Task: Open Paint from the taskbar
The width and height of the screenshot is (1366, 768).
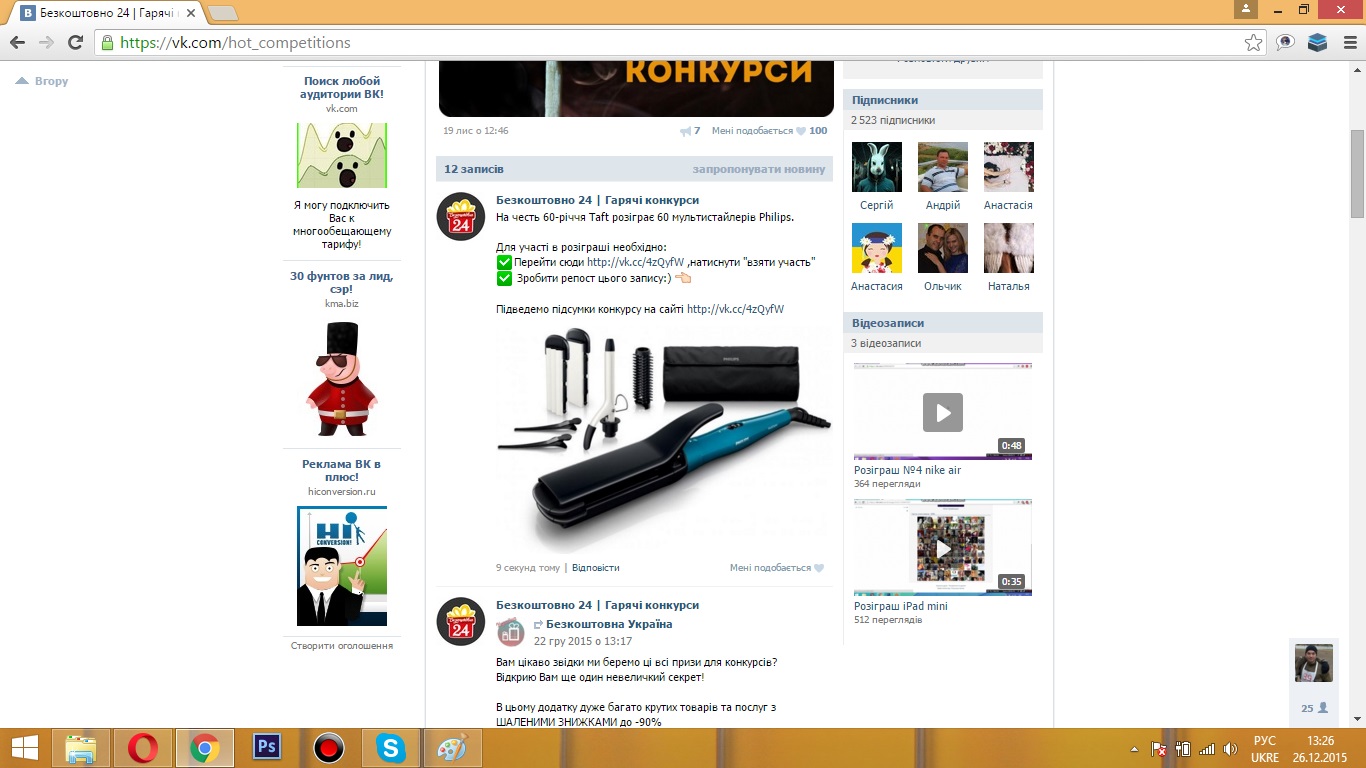Action: tap(453, 748)
